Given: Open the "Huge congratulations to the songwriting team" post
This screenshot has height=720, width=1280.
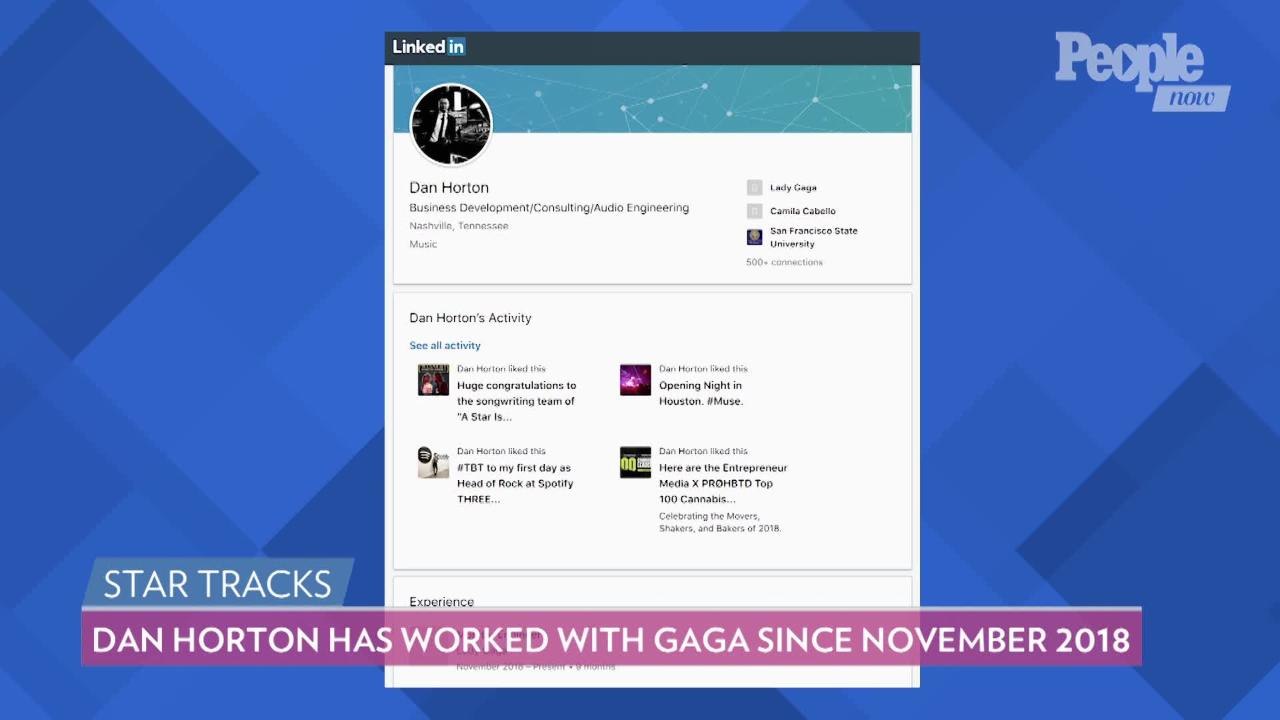Looking at the screenshot, I should coord(516,401).
